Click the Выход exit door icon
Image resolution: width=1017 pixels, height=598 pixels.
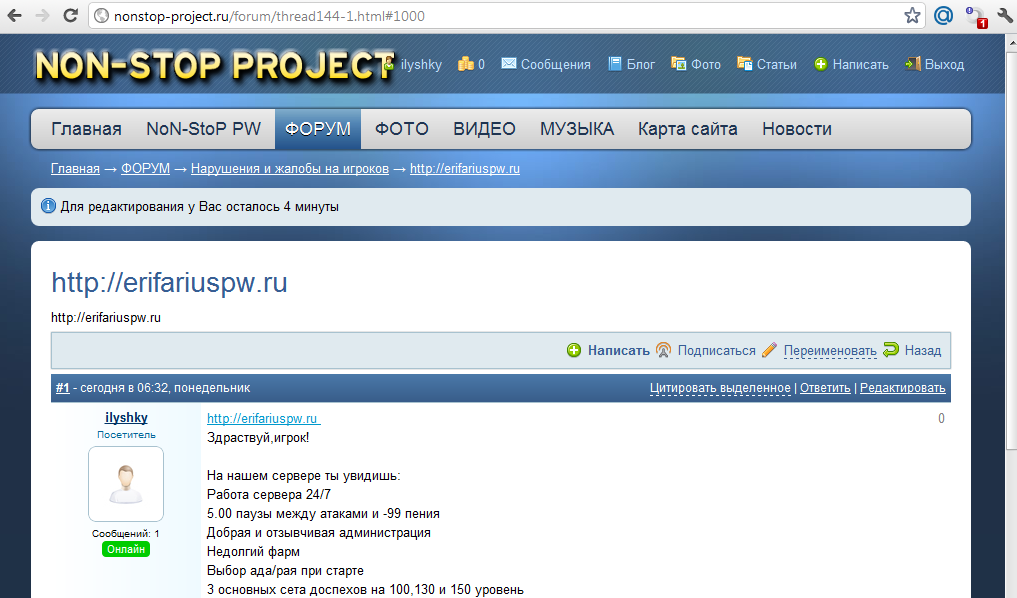click(913, 64)
